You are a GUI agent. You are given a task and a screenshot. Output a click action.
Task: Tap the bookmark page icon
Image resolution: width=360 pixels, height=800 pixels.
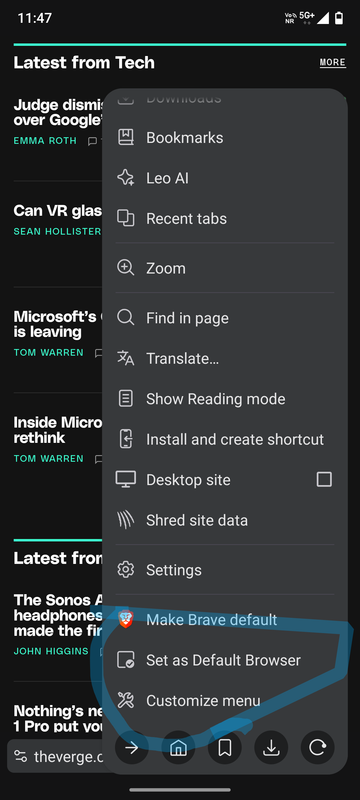[x=224, y=748]
